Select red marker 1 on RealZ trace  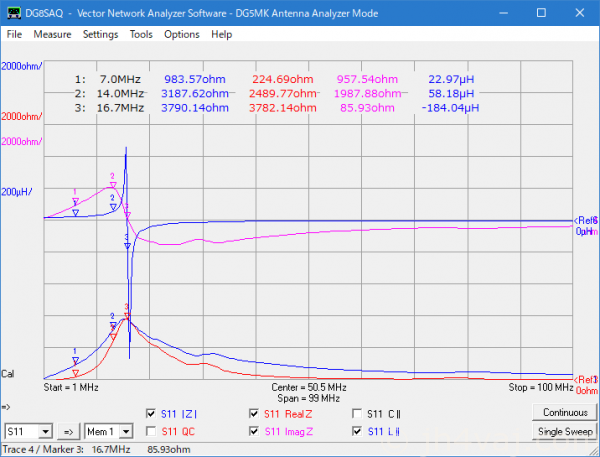75,373
